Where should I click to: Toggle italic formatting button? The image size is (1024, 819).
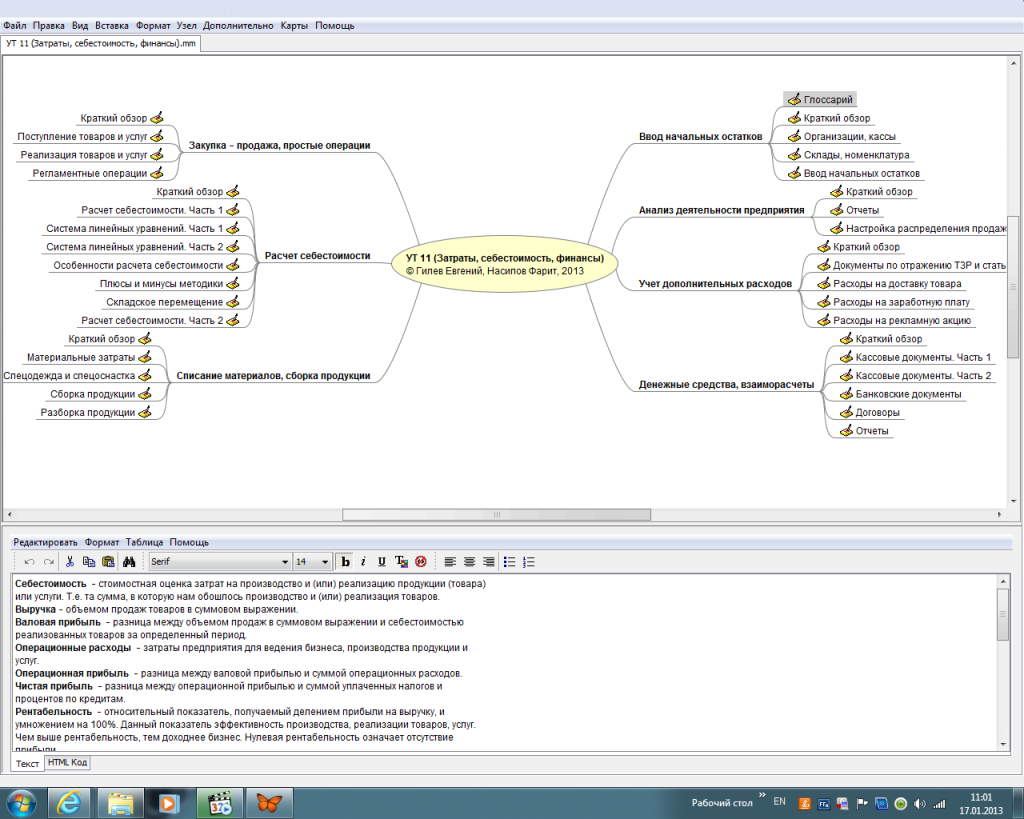pyautogui.click(x=363, y=562)
